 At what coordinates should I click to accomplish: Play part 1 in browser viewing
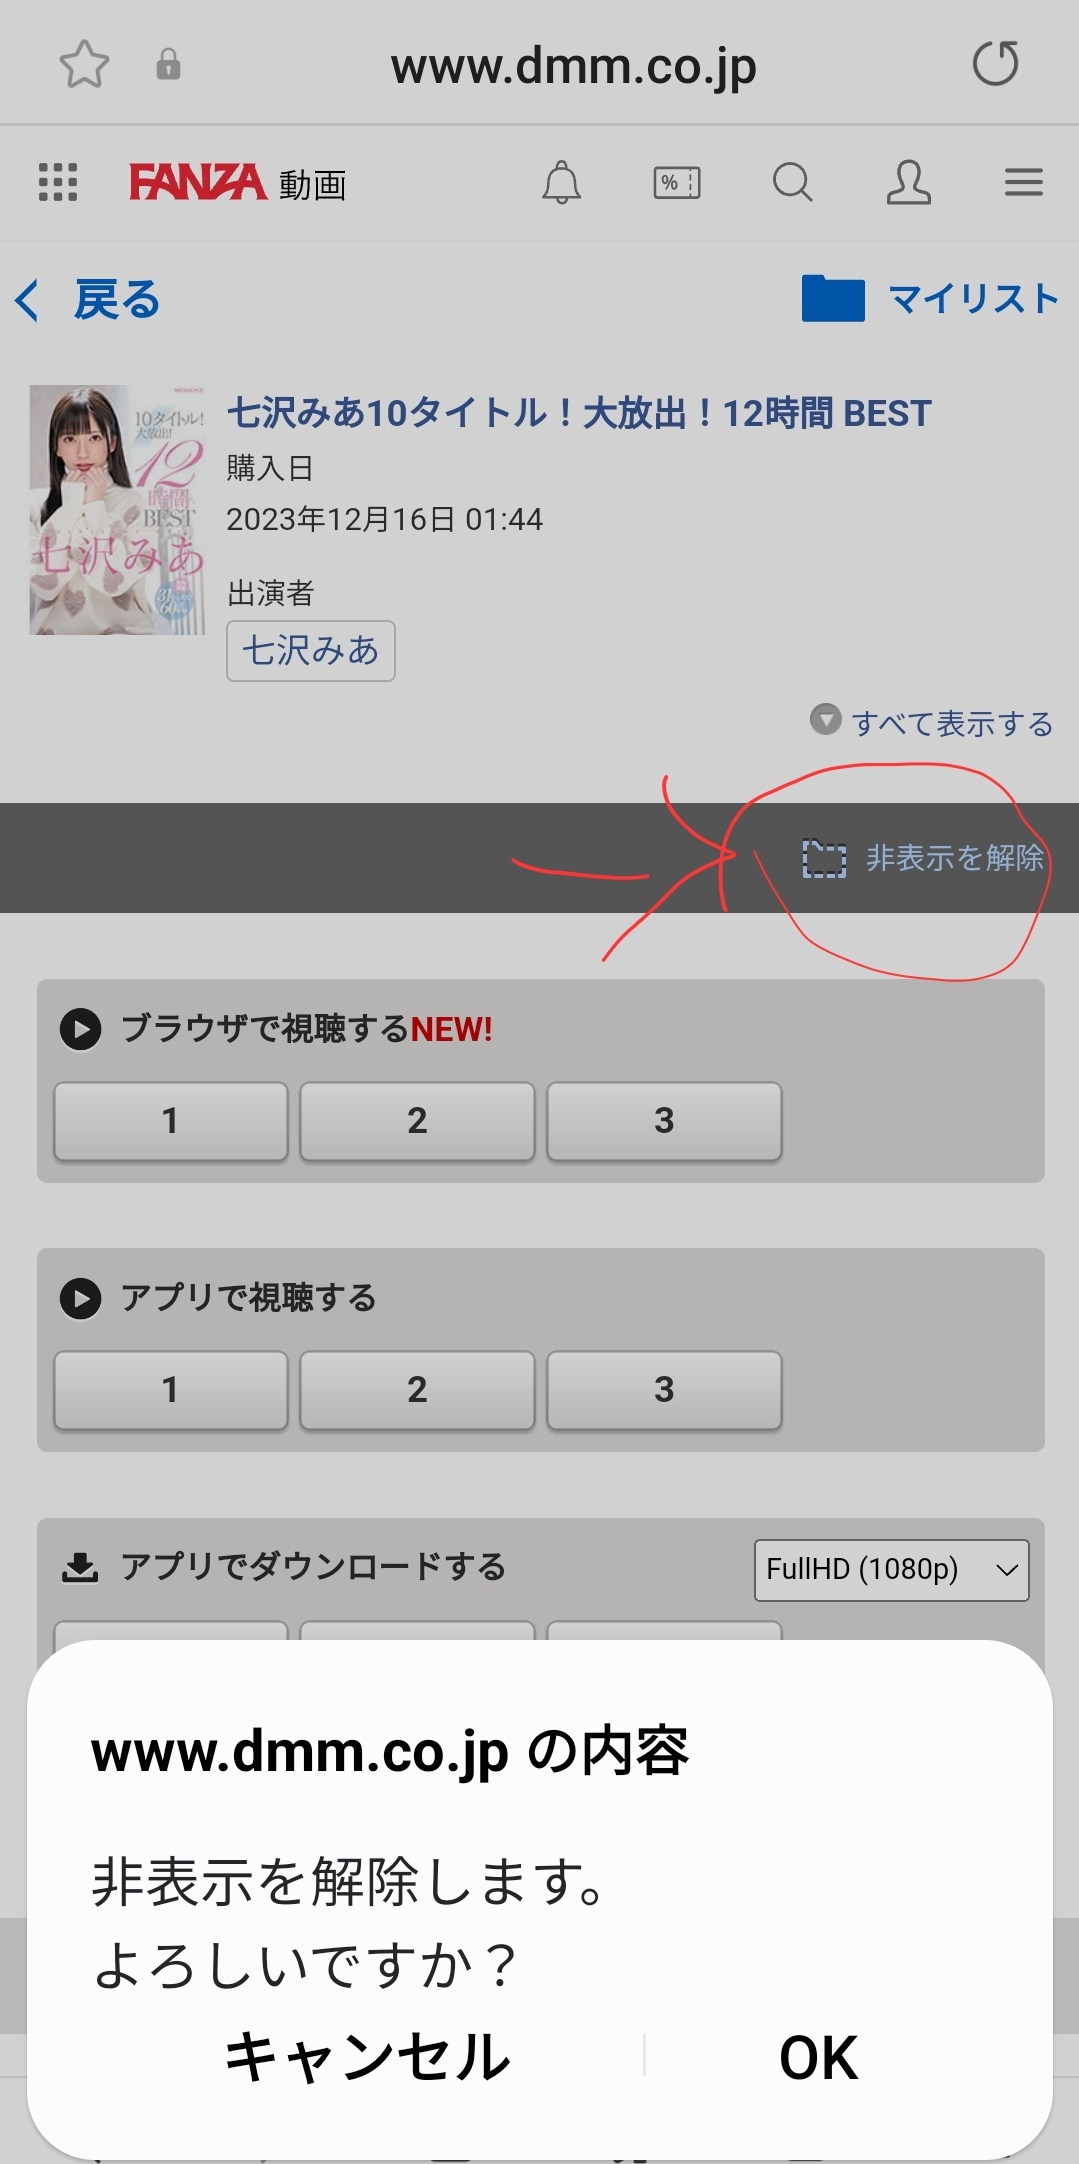[x=171, y=1121]
